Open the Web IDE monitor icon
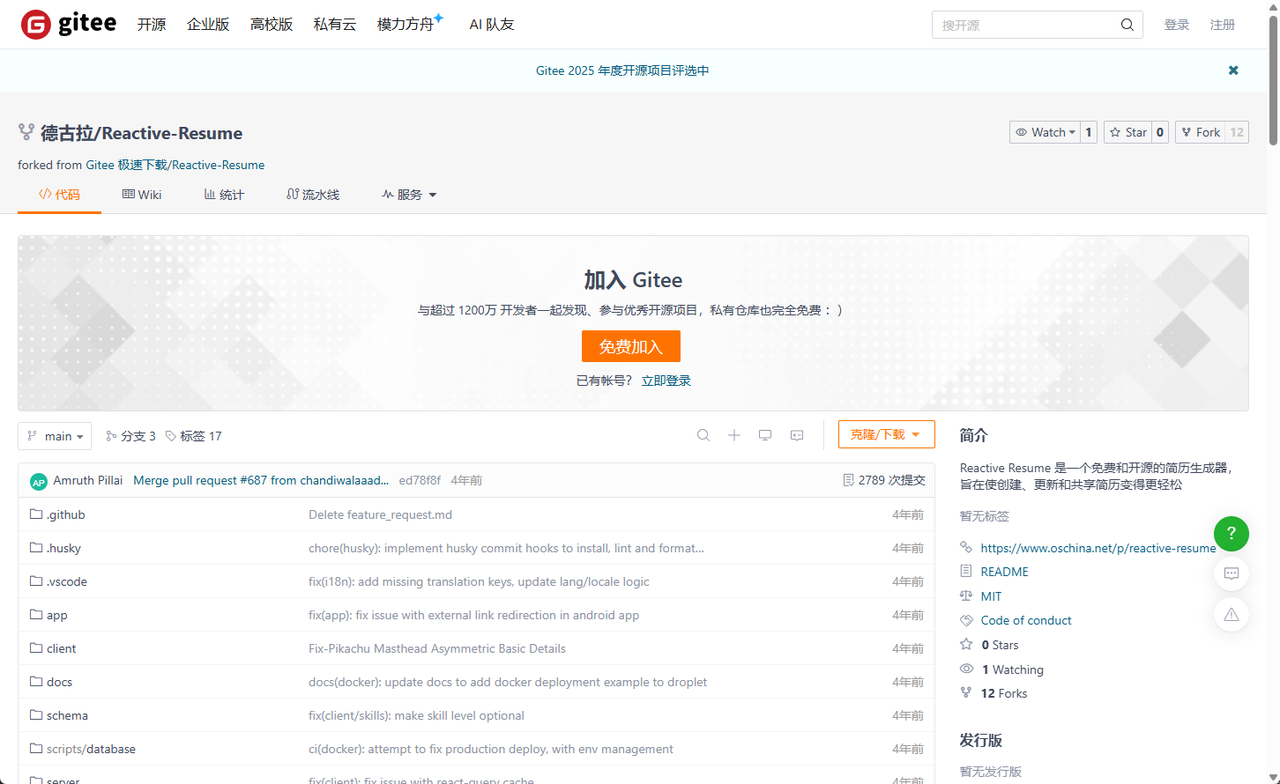 765,435
